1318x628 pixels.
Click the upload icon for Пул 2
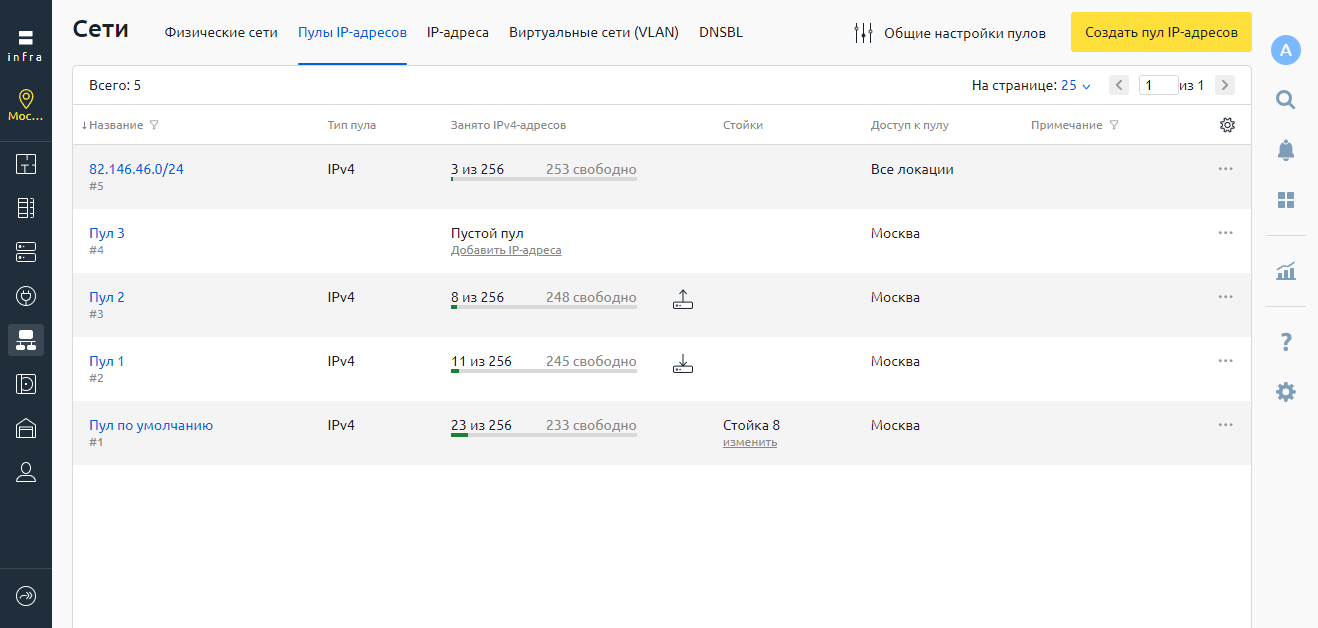point(683,298)
